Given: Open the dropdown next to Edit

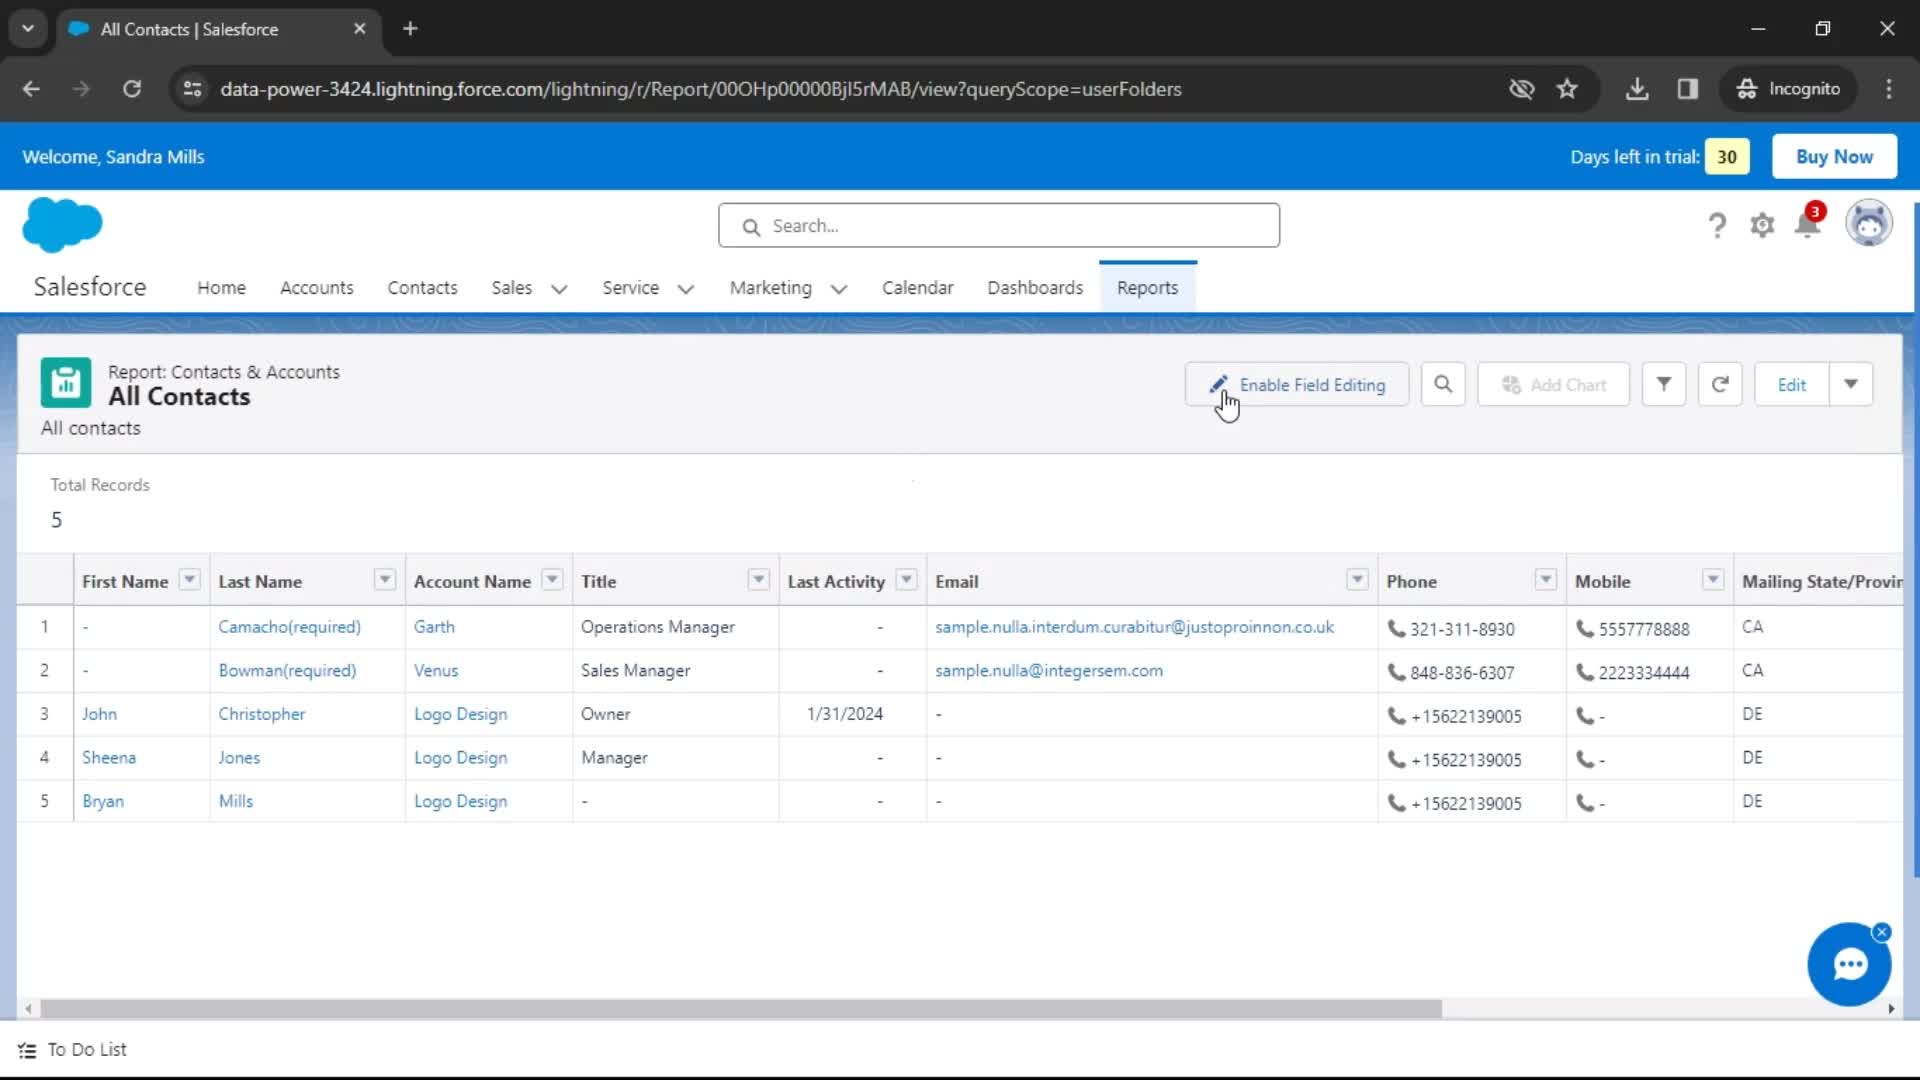Looking at the screenshot, I should click(x=1851, y=384).
